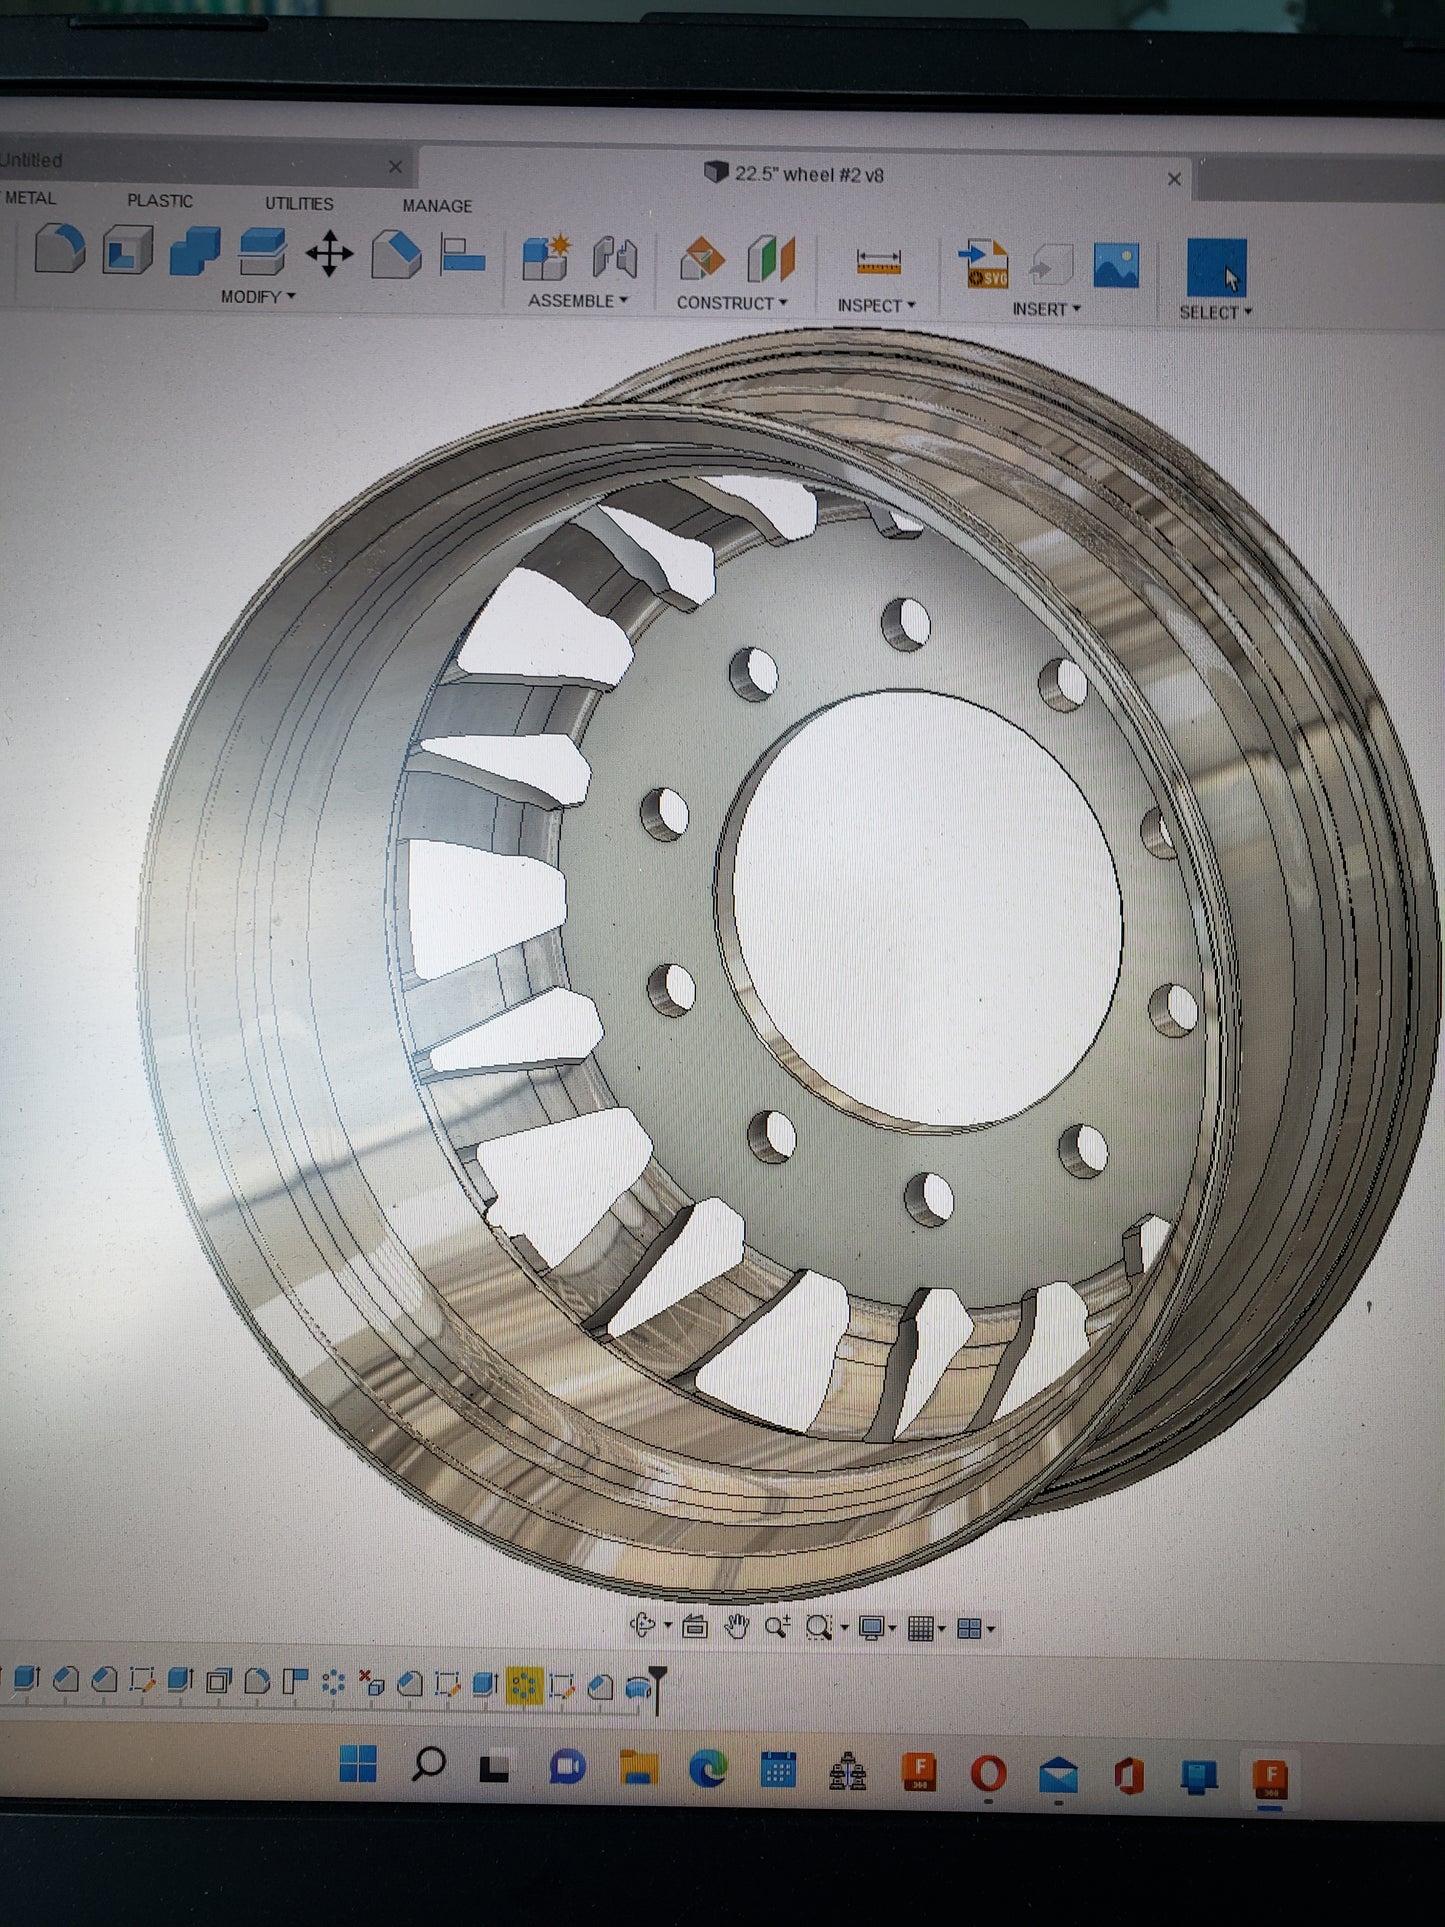The image size is (1445, 1927).
Task: Close the Untitled document tab
Action: coord(395,166)
